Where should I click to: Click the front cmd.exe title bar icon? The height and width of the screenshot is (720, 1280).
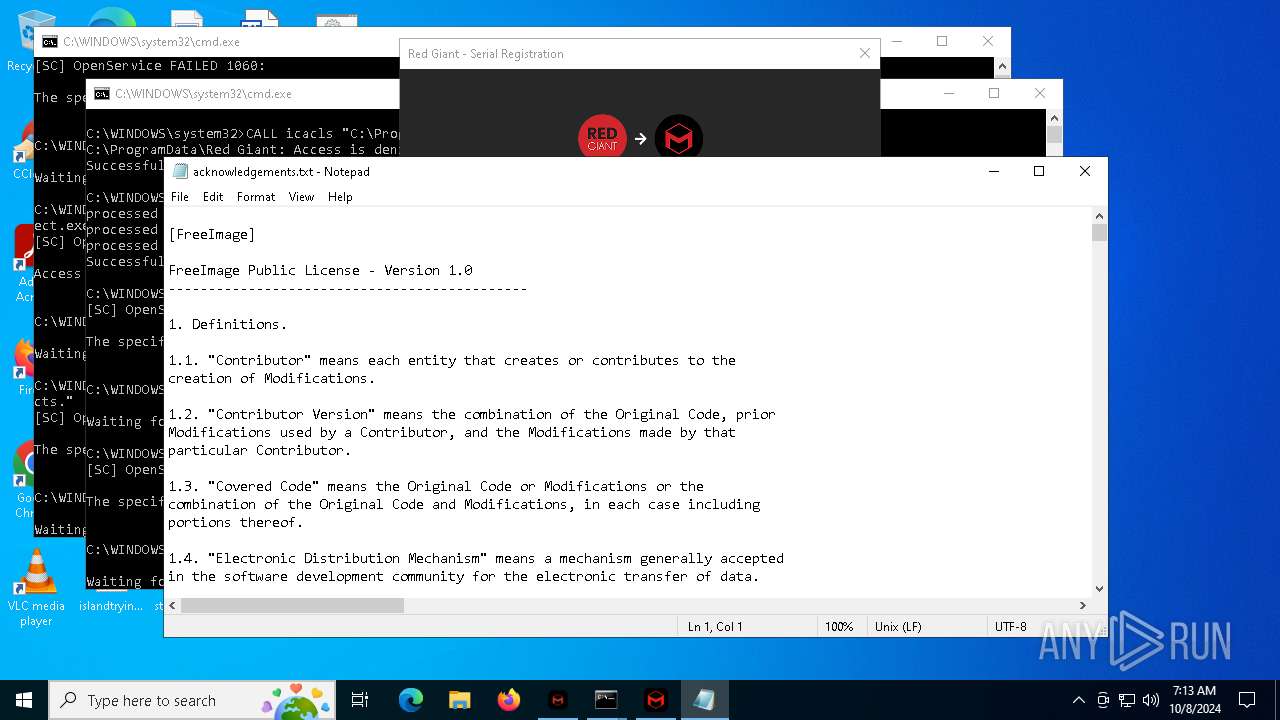(x=102, y=94)
